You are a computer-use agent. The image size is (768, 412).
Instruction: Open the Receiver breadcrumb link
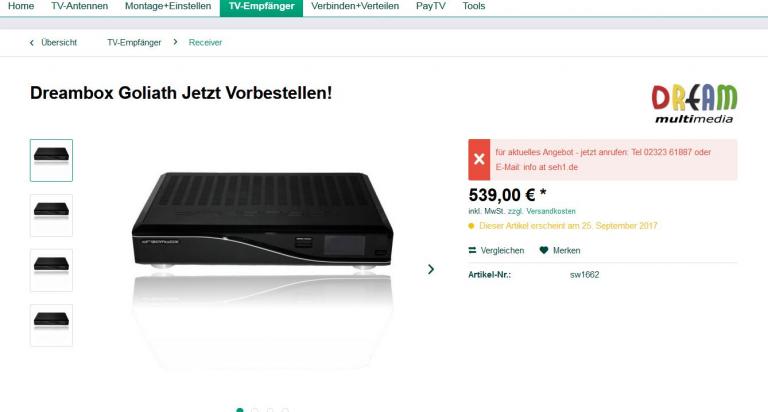coord(205,43)
